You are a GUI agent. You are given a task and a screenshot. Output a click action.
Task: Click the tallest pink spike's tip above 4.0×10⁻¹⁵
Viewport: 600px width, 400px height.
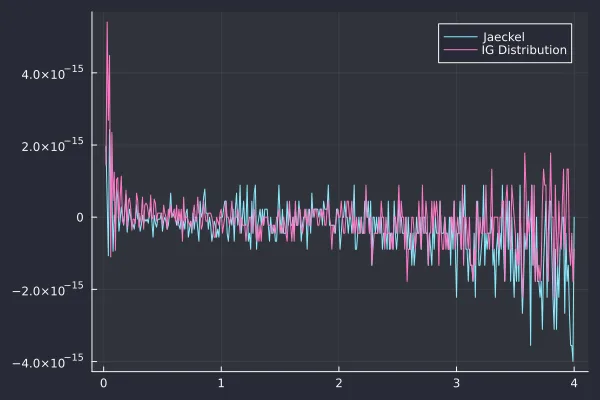107,22
